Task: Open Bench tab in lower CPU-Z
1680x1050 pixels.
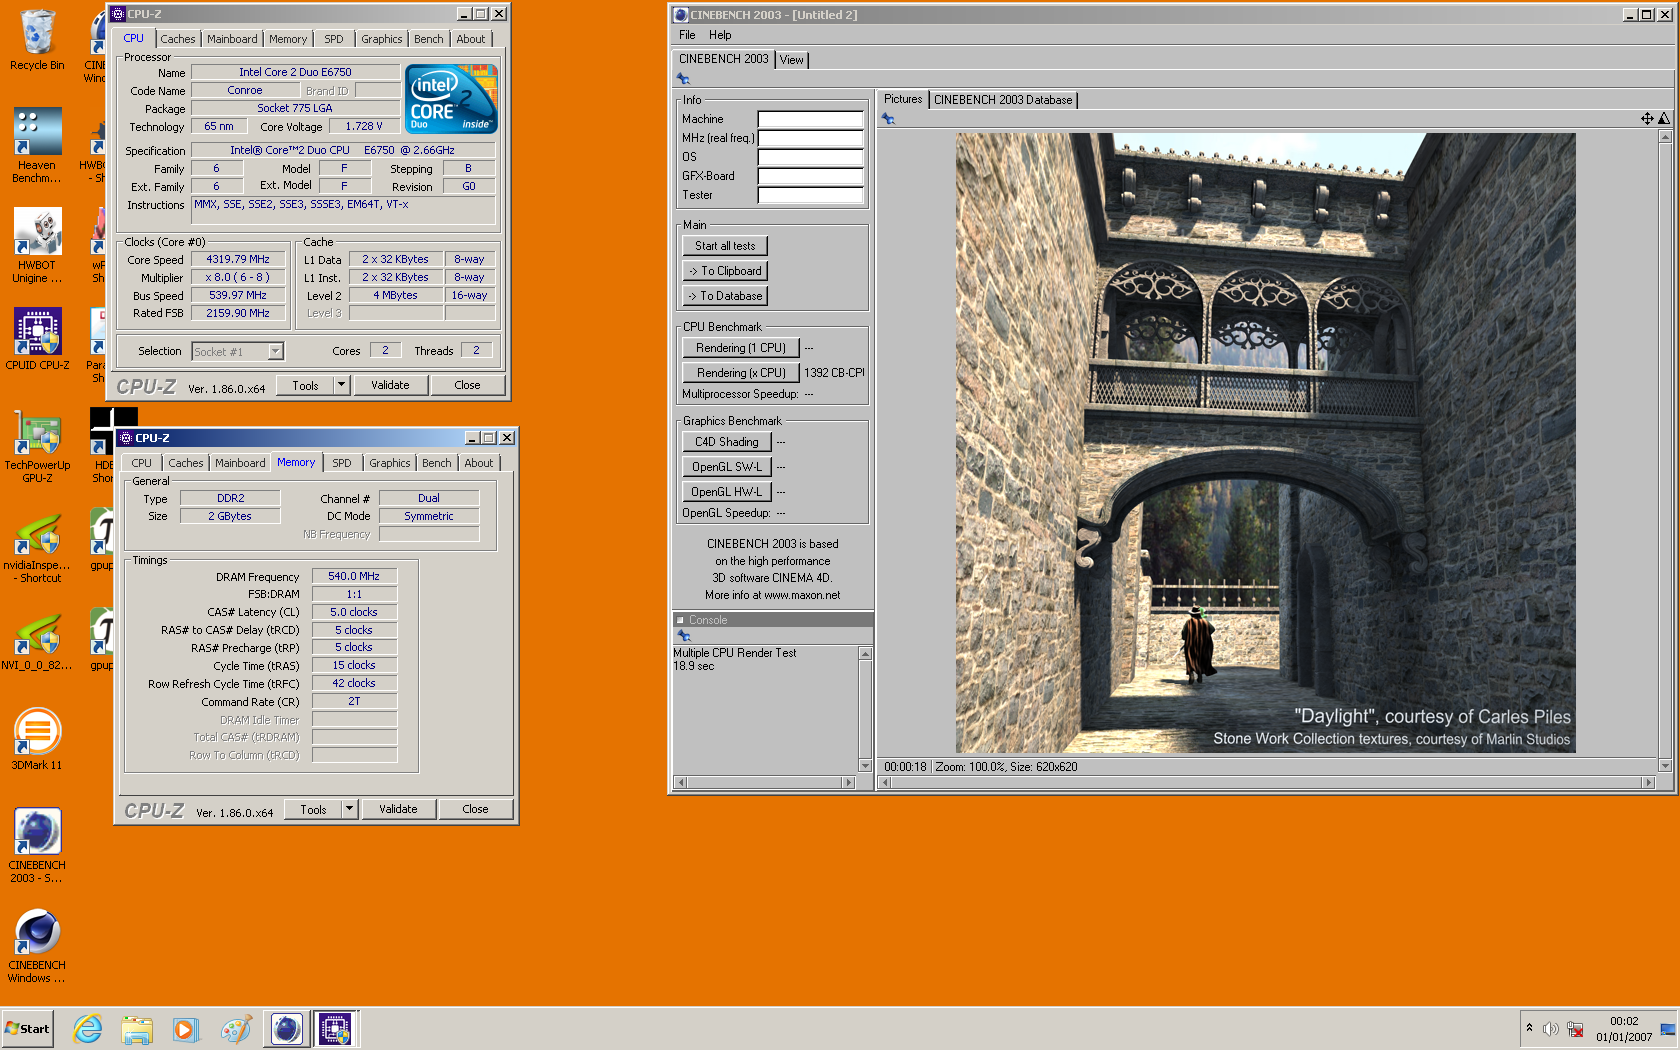Action: coord(437,463)
